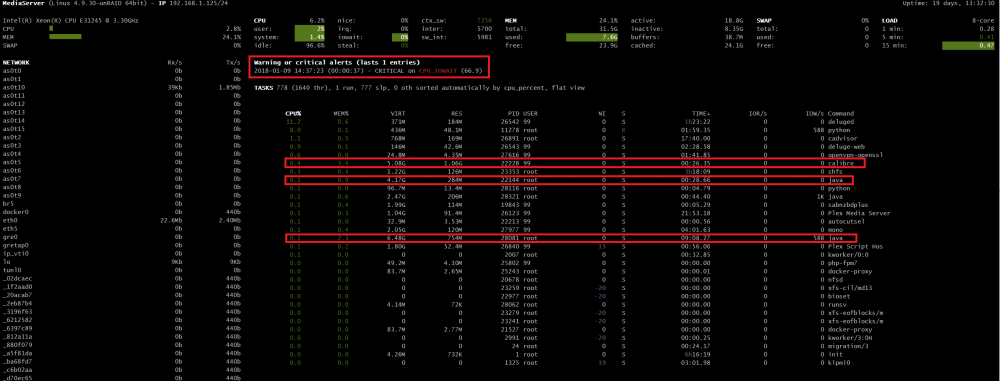Image resolution: width=1000 pixels, height=381 pixels.
Task: Select the deluge-web process name
Action: pyautogui.click(x=846, y=146)
